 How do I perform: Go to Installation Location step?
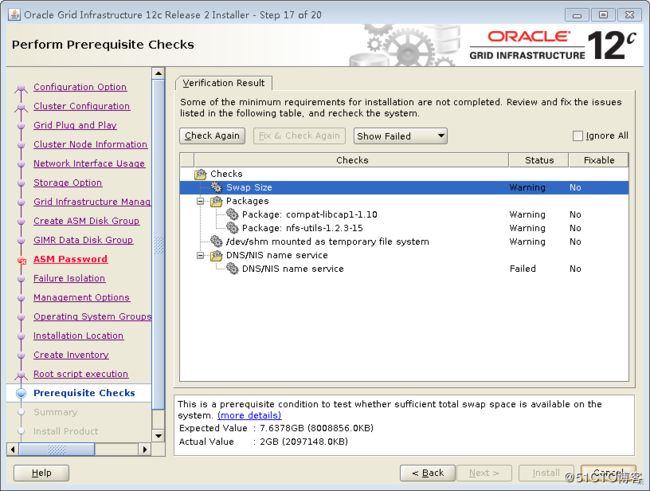click(x=78, y=335)
